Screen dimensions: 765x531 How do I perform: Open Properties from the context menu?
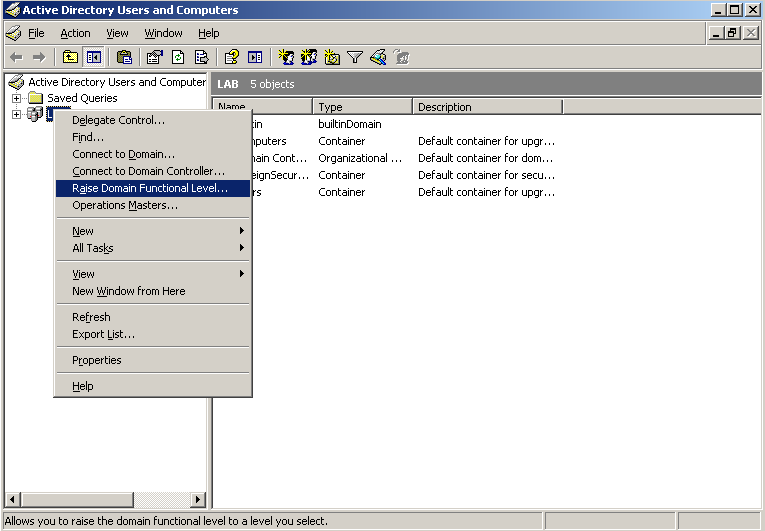(x=153, y=360)
